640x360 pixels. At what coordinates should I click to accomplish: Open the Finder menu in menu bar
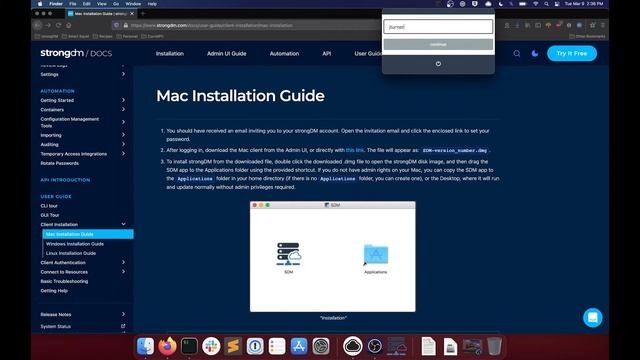[x=56, y=4]
